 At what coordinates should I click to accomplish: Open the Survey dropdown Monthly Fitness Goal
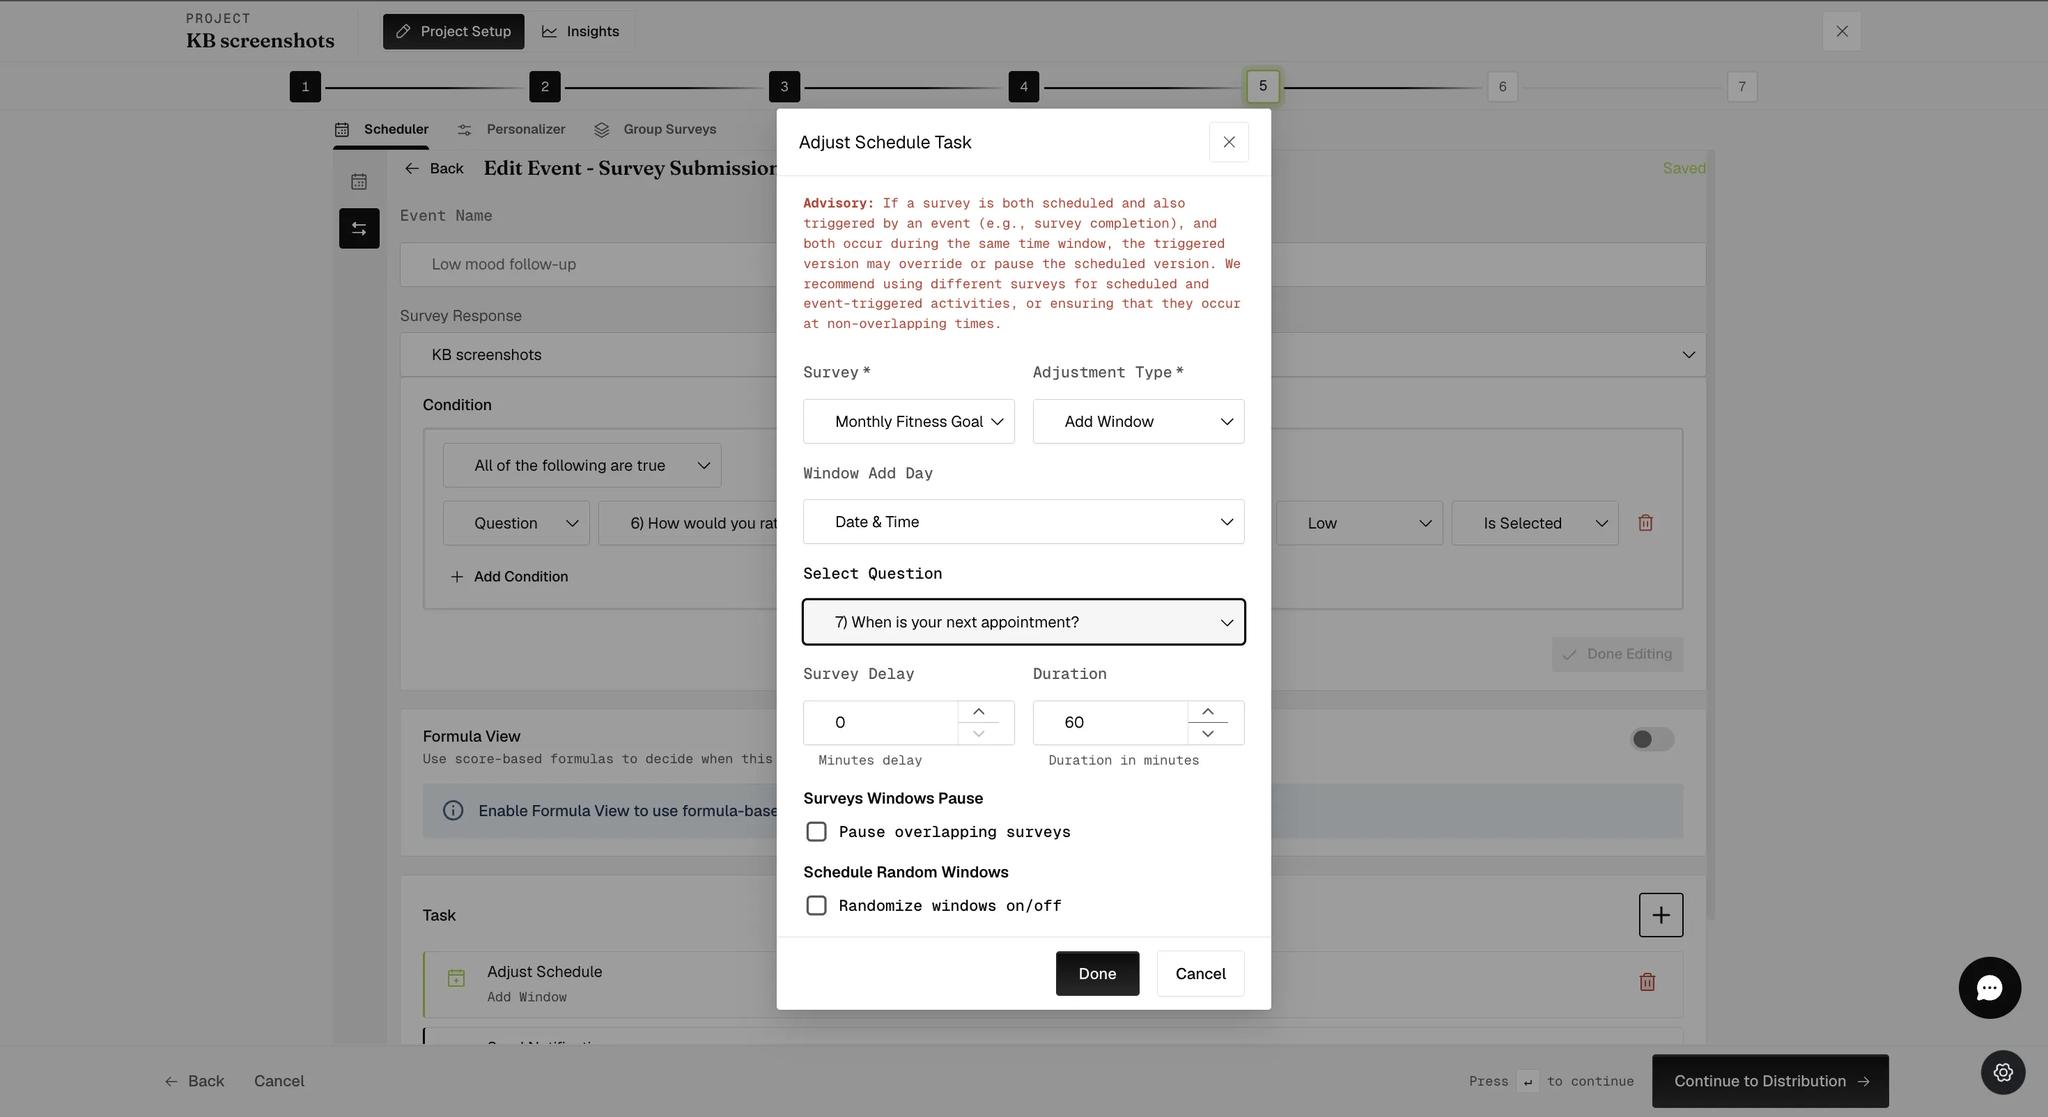[908, 422]
